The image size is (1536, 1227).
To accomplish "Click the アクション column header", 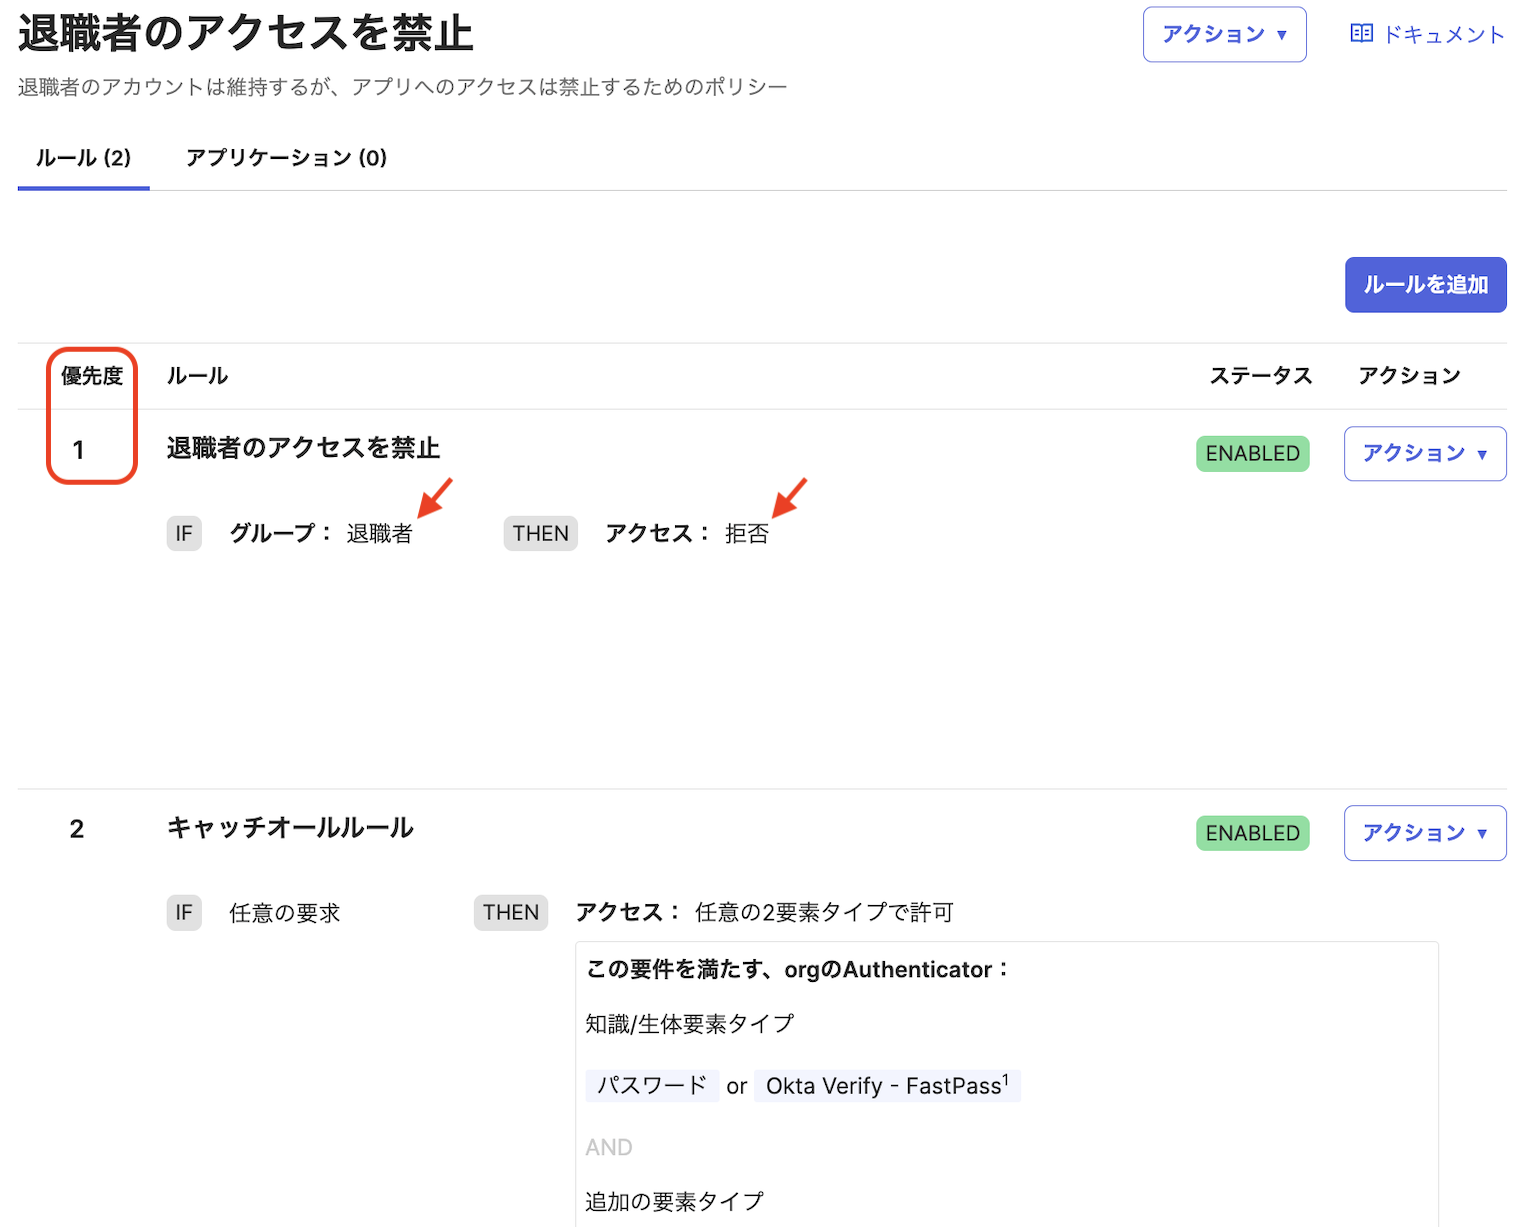I will click(x=1409, y=376).
